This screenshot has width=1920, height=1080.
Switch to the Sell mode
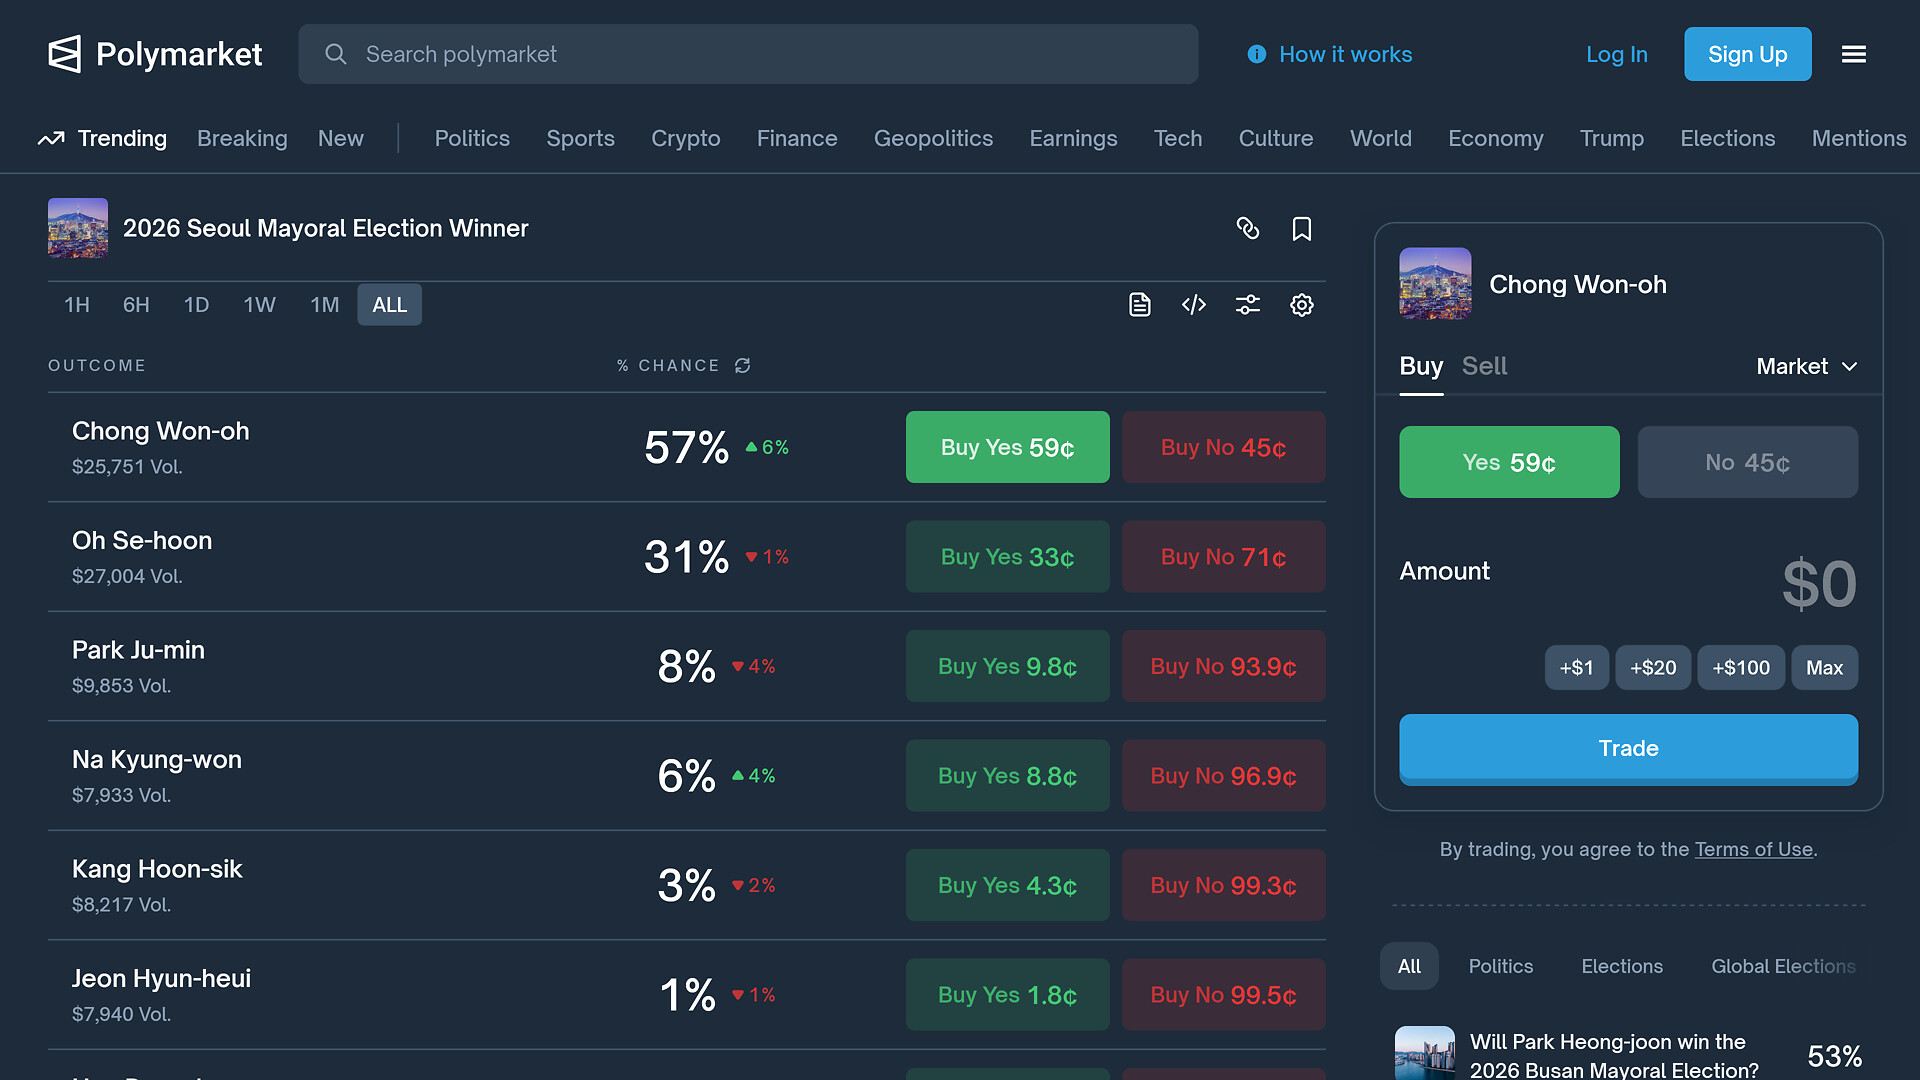coord(1484,366)
